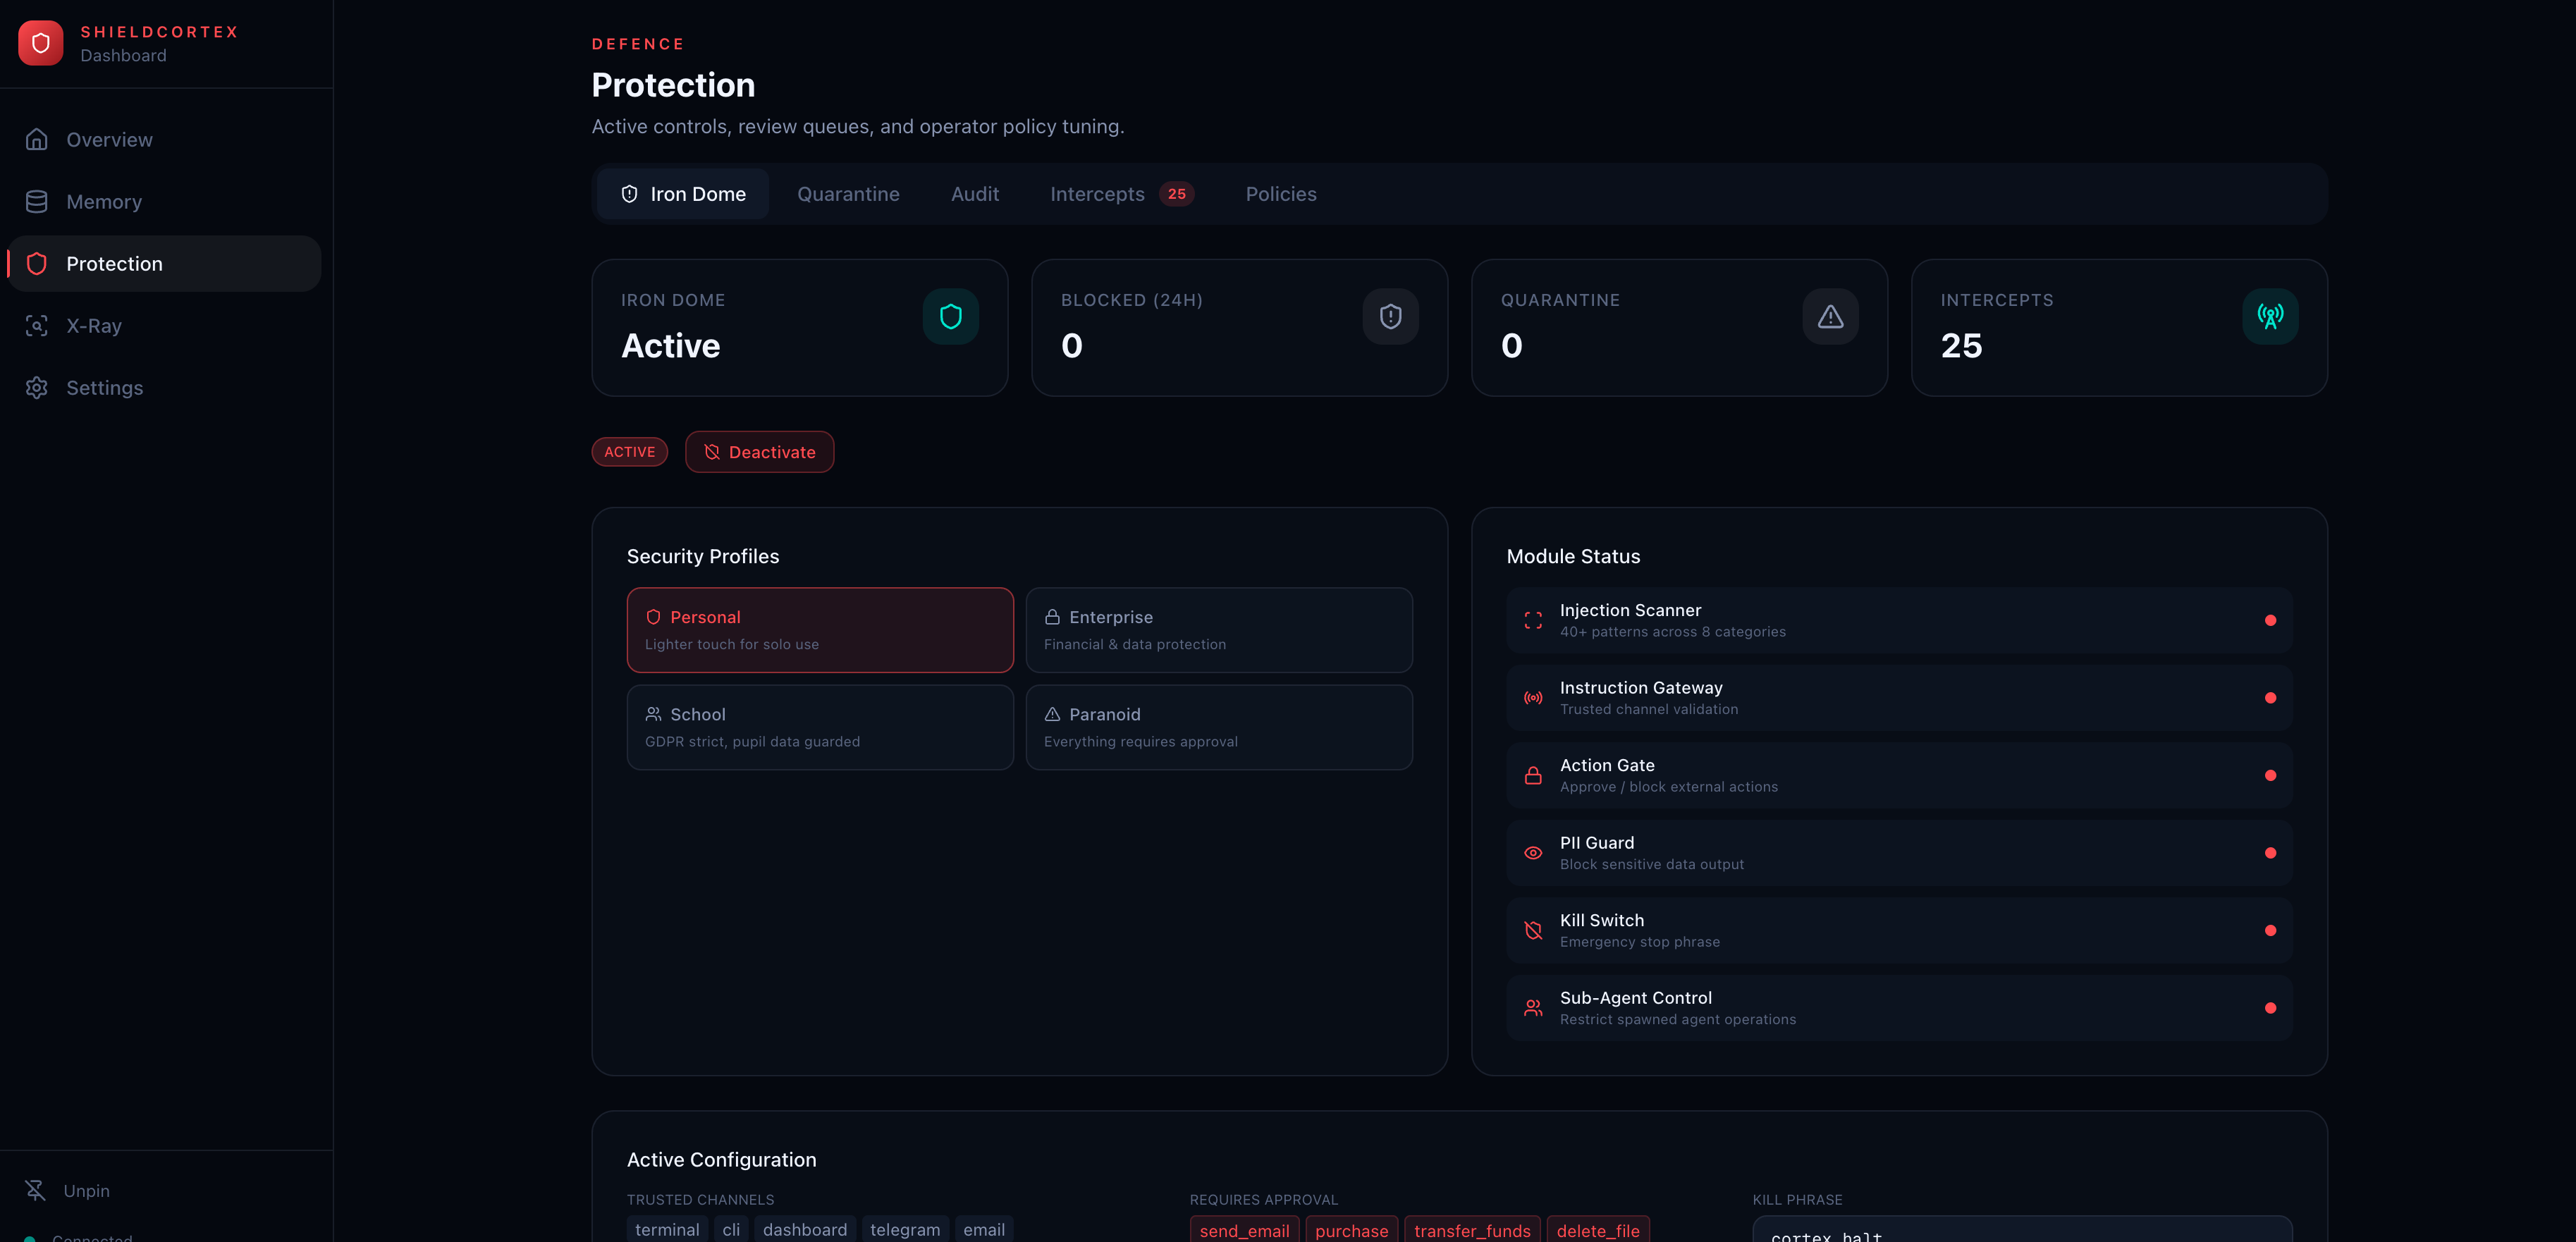Viewport: 2576px width, 1242px height.
Task: Toggle Injection Scanner status dot
Action: (x=2270, y=621)
